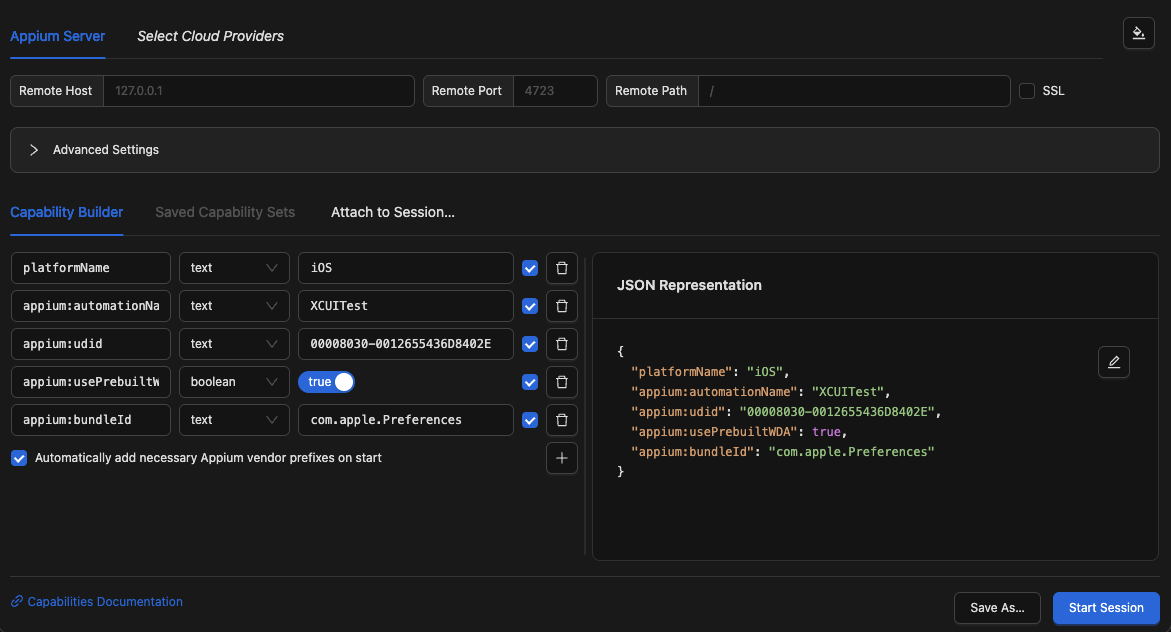Delete the appium:bundleId capability row
Screen dimensions: 1171x632
pos(561,419)
